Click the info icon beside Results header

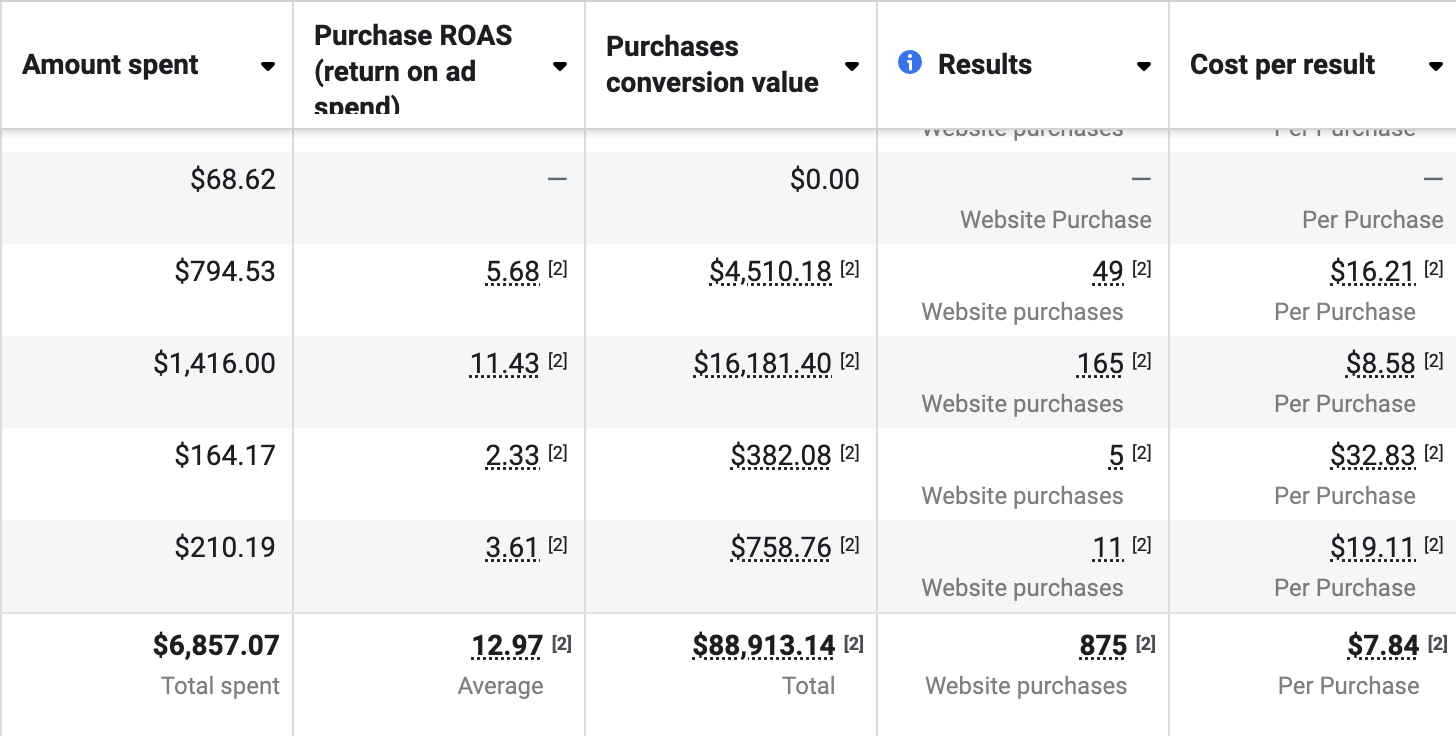click(909, 63)
